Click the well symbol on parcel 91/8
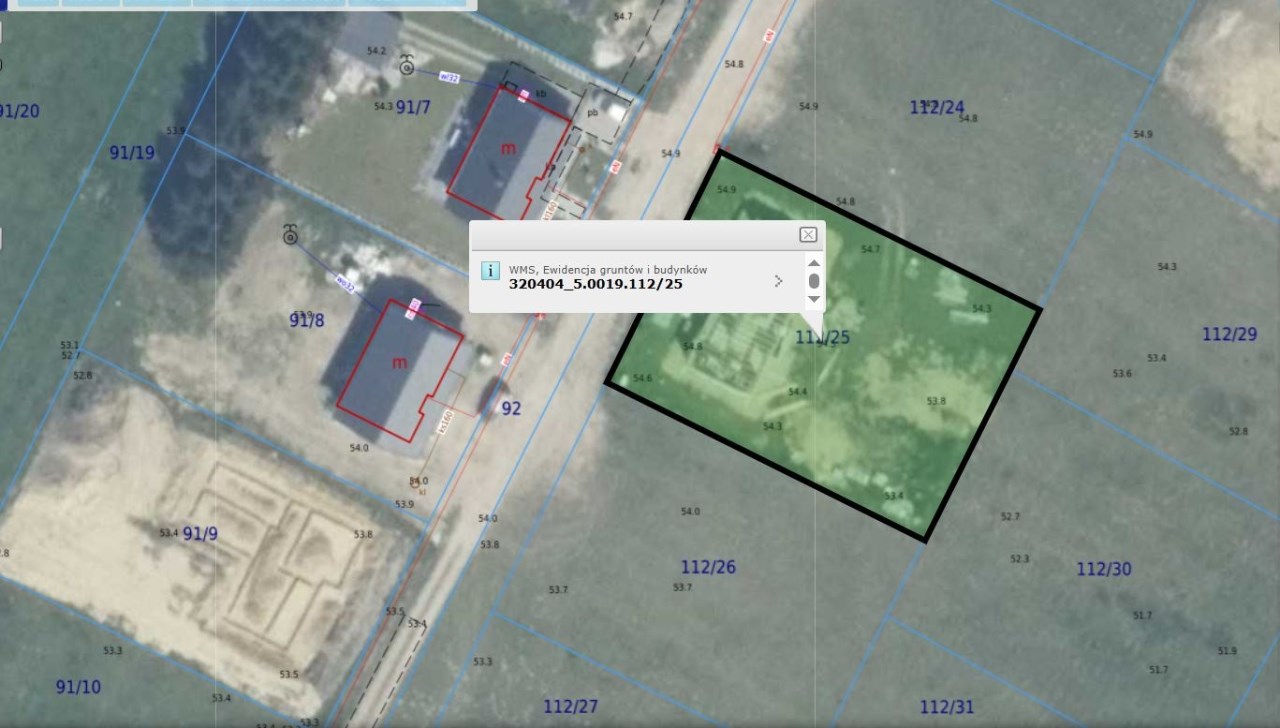This screenshot has width=1280, height=728. pyautogui.click(x=290, y=235)
